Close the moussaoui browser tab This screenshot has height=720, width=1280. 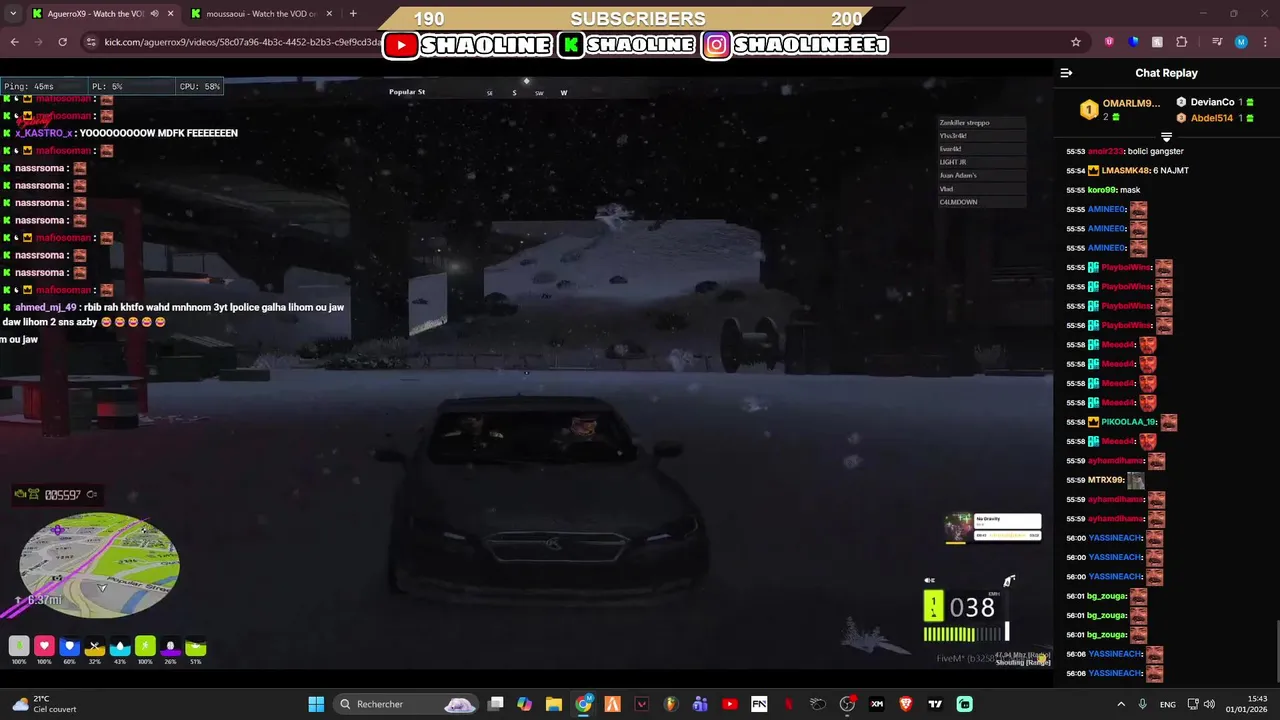click(x=329, y=14)
